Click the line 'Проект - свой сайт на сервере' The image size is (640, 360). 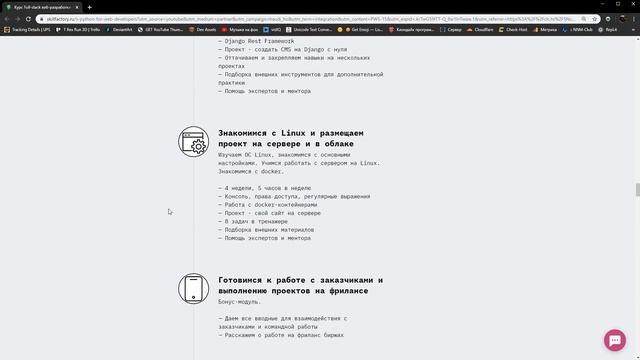point(269,213)
